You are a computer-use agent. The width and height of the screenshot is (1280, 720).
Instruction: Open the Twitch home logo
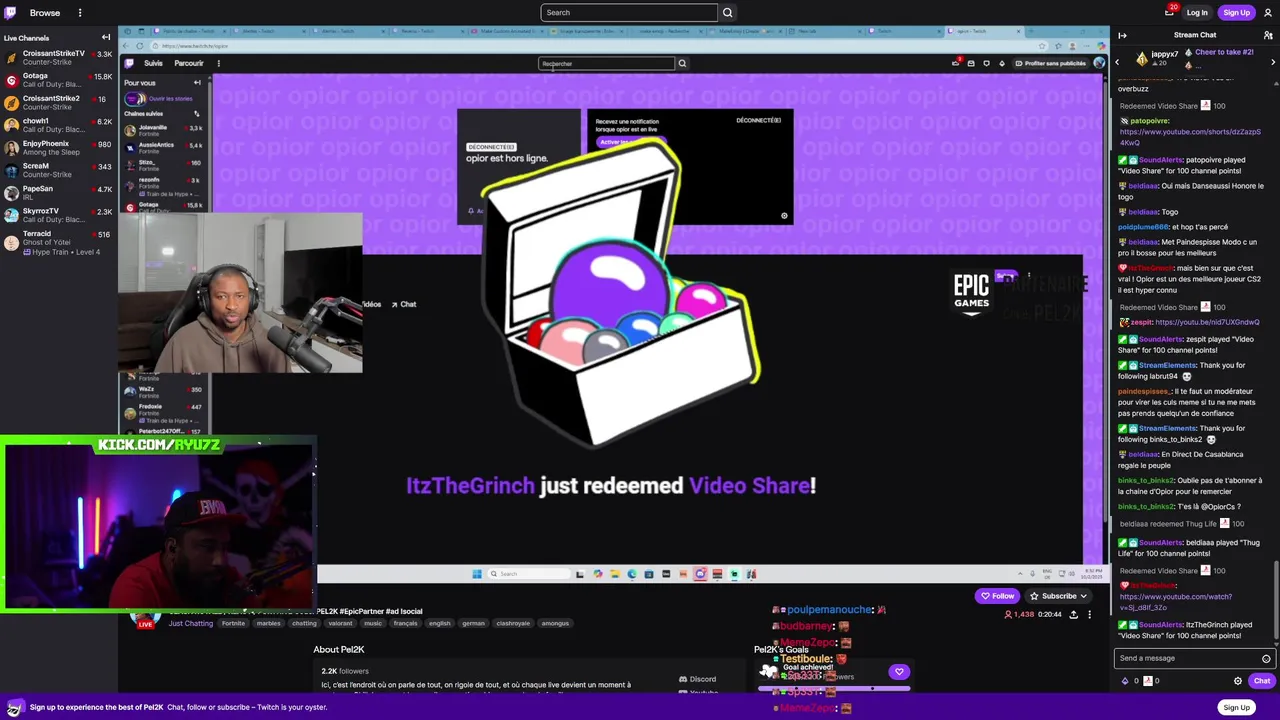coord(12,12)
